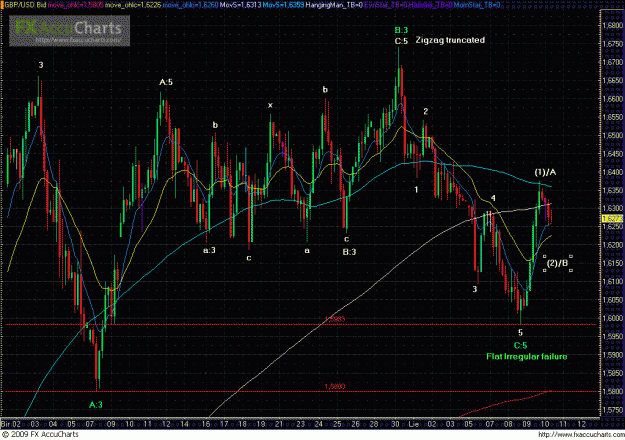Viewport: 625px width, 440px height.
Task: Click the 1,5900 price axis label
Action: tap(612, 355)
